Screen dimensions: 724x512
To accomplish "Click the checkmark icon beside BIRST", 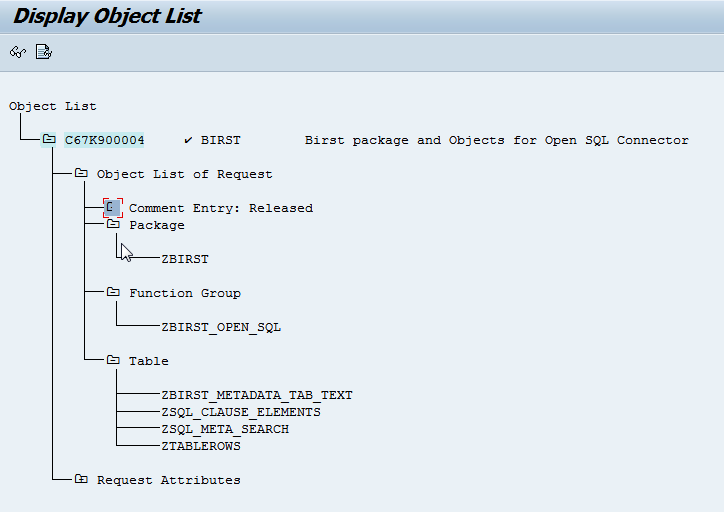I will coord(189,140).
